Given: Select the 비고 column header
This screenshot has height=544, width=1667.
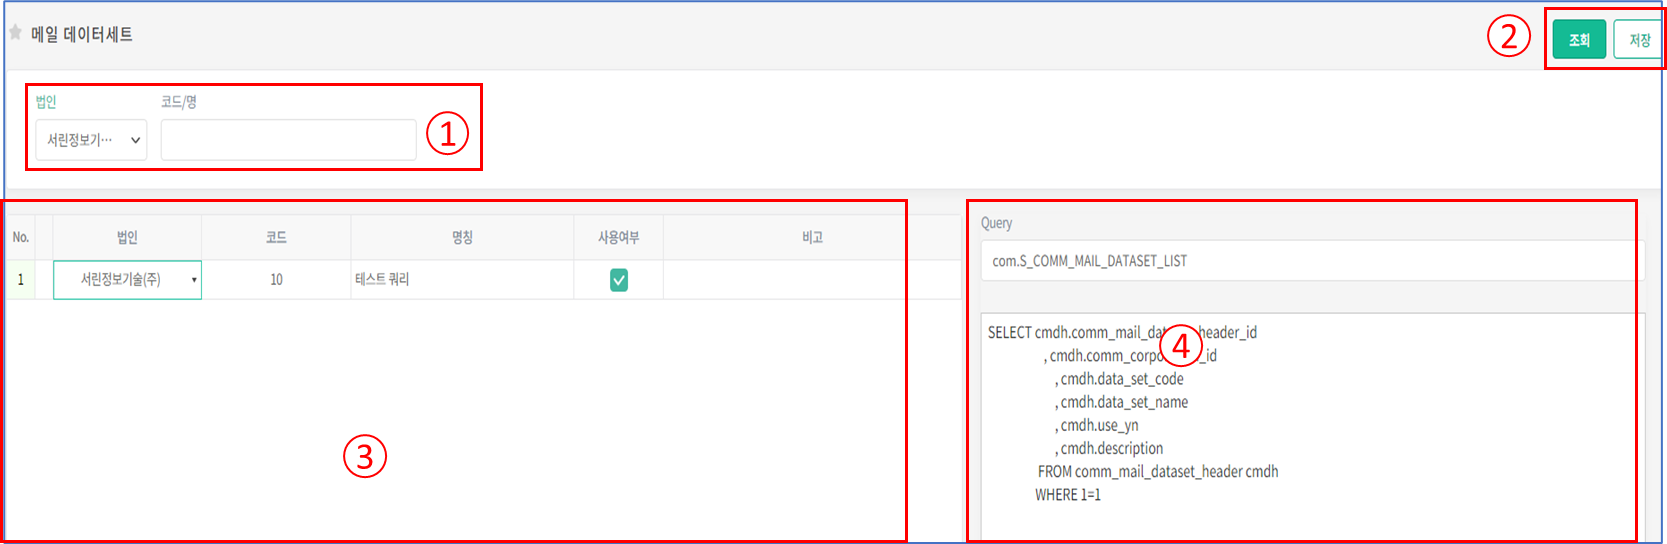Looking at the screenshot, I should tap(812, 237).
